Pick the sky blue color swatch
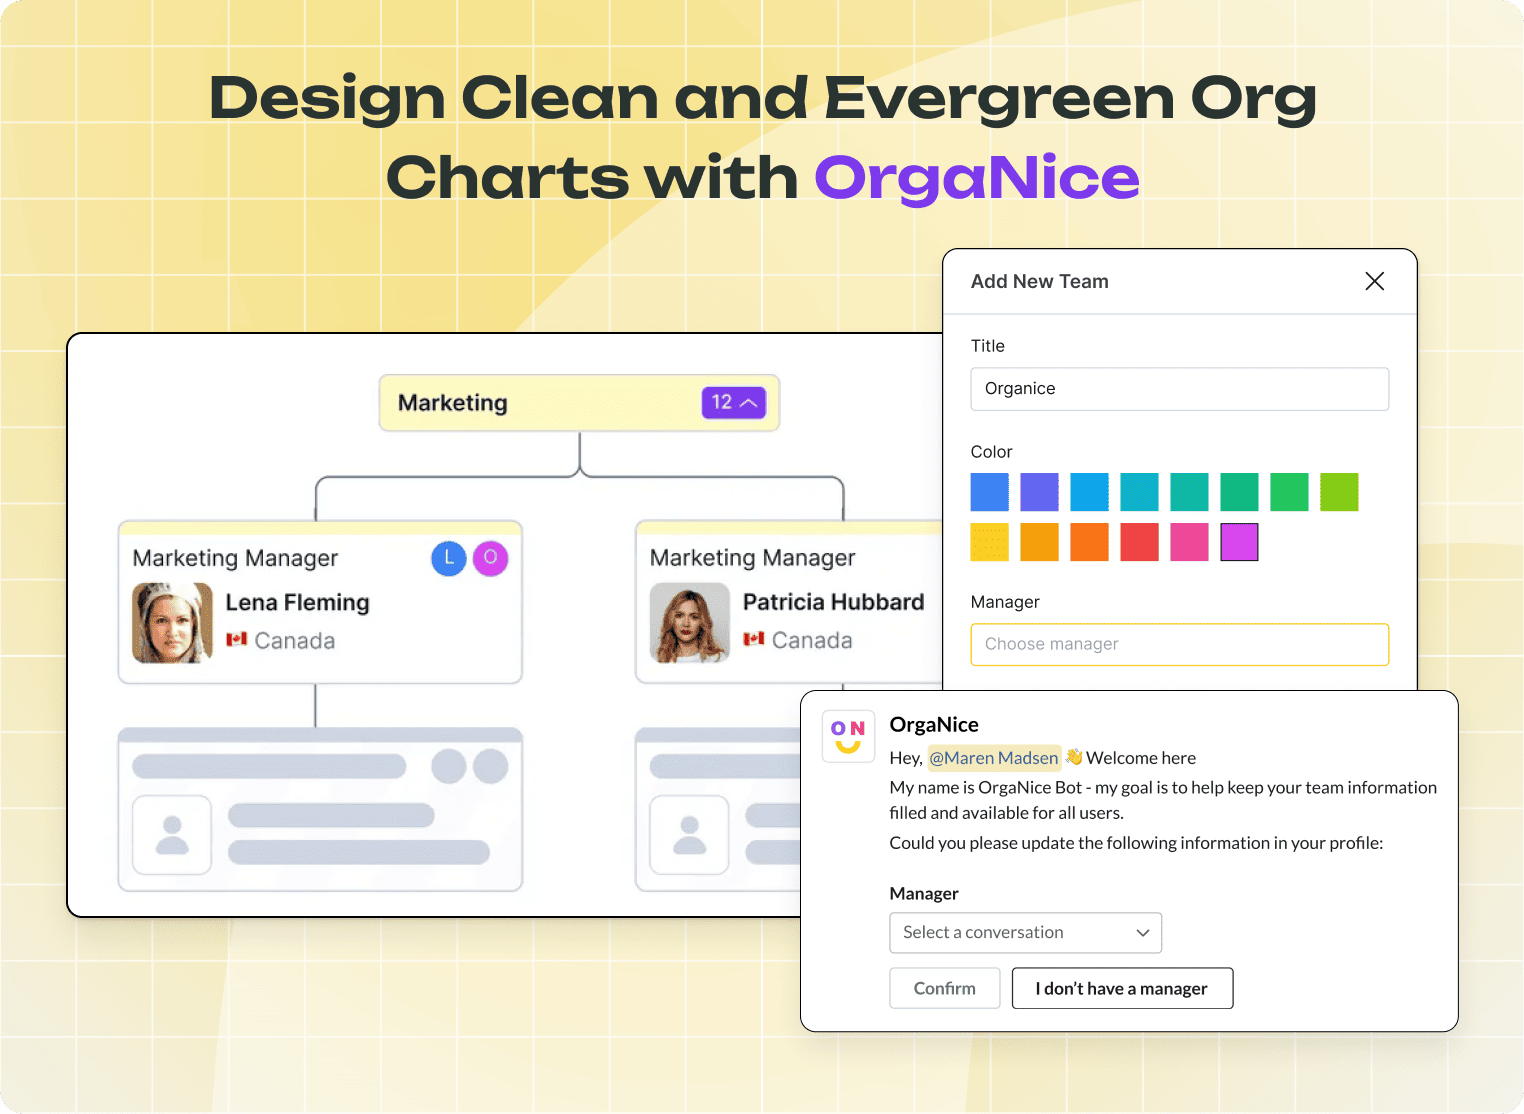1524x1114 pixels. (1089, 492)
